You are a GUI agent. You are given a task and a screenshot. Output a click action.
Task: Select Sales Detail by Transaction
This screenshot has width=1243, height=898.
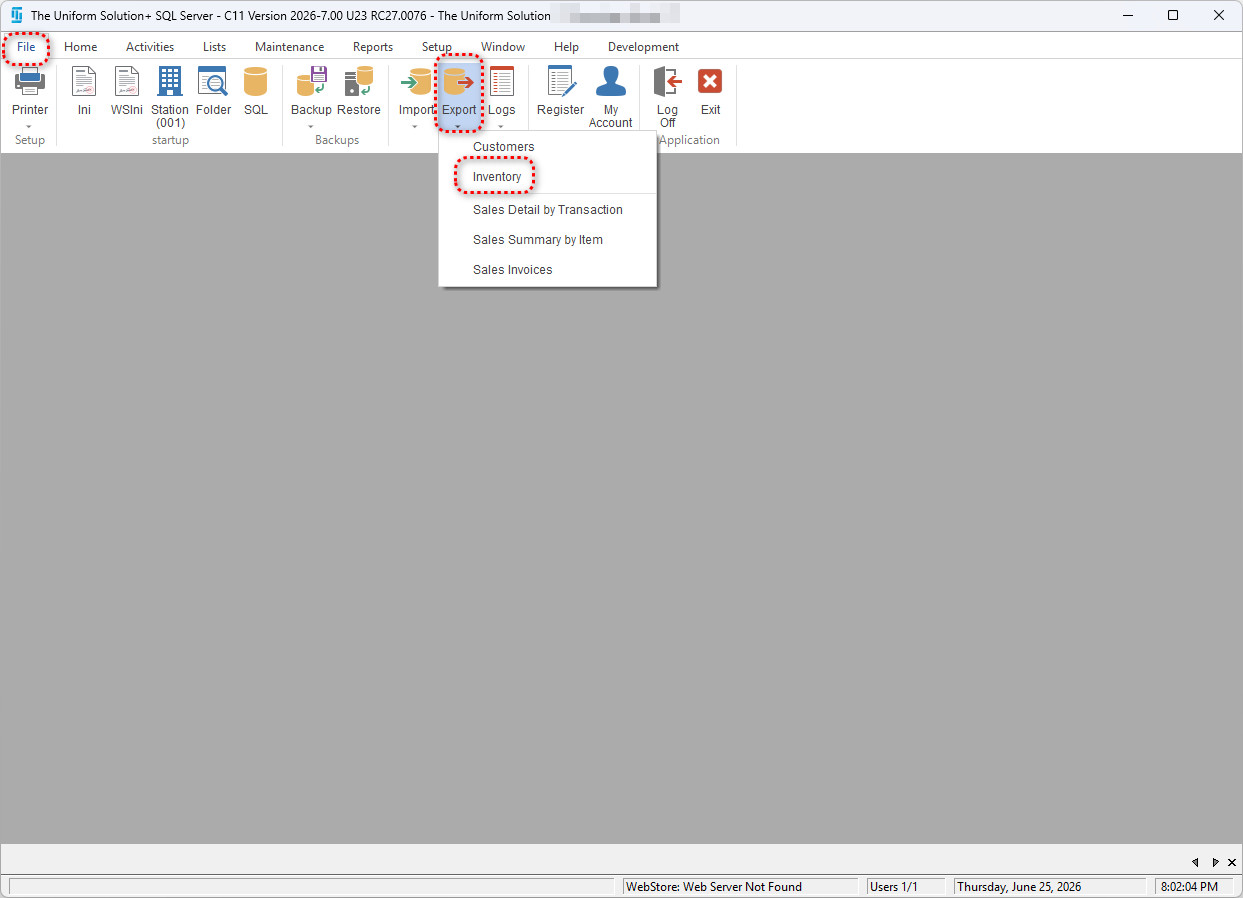547,210
